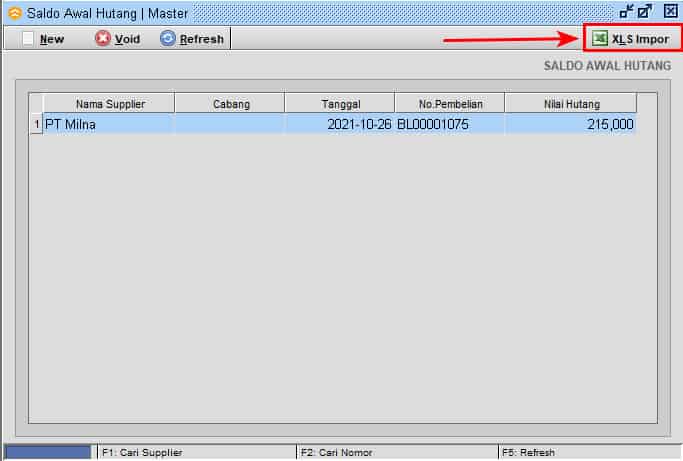This screenshot has width=683, height=461.
Task: Click the 2021-10-26 date cell
Action: [340, 124]
